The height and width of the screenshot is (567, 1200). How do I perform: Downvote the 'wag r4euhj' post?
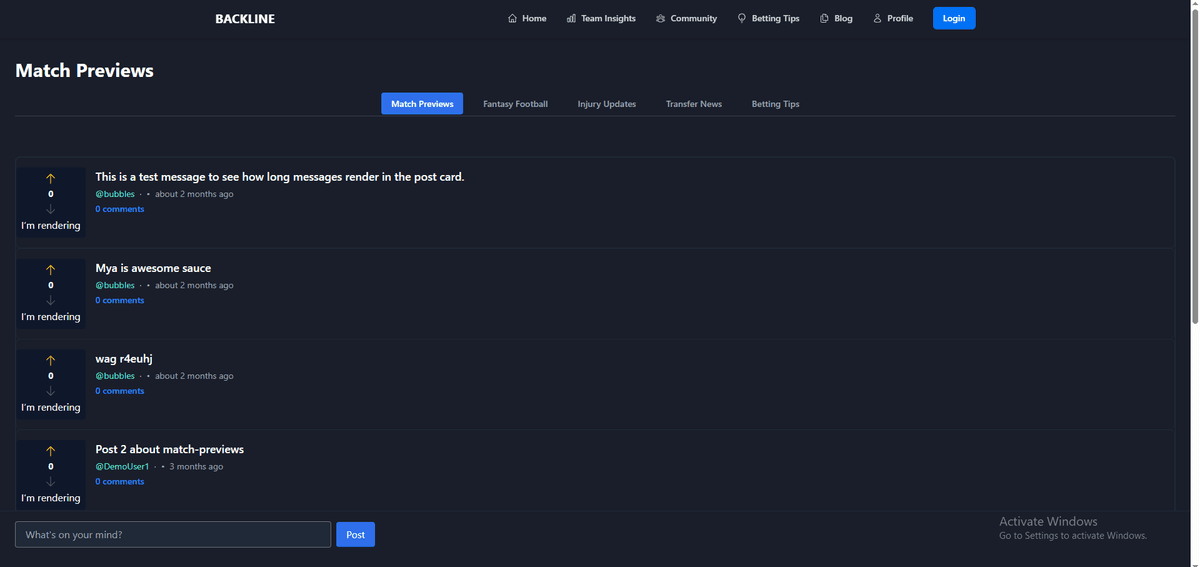click(x=51, y=391)
